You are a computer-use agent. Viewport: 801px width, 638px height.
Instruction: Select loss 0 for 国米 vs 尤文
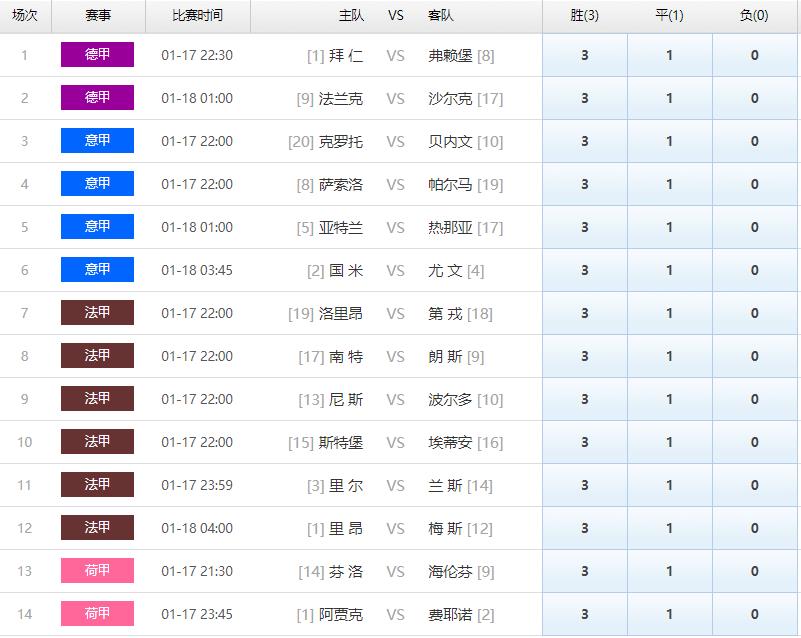(x=755, y=270)
